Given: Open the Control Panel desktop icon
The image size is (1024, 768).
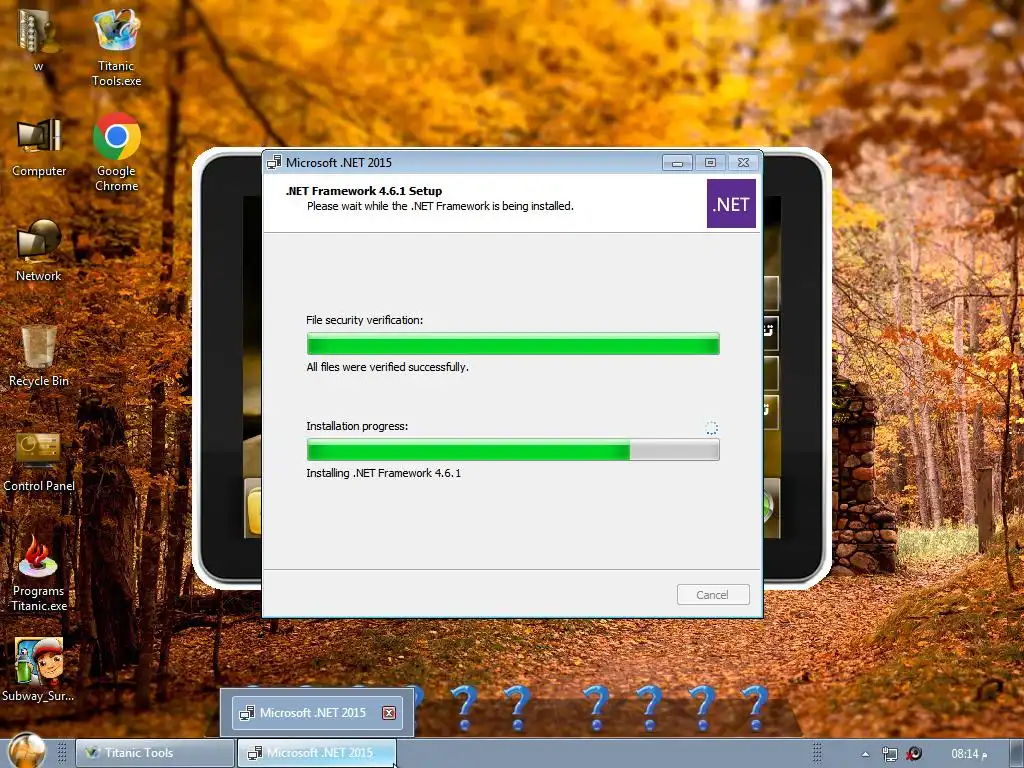Looking at the screenshot, I should tap(39, 462).
